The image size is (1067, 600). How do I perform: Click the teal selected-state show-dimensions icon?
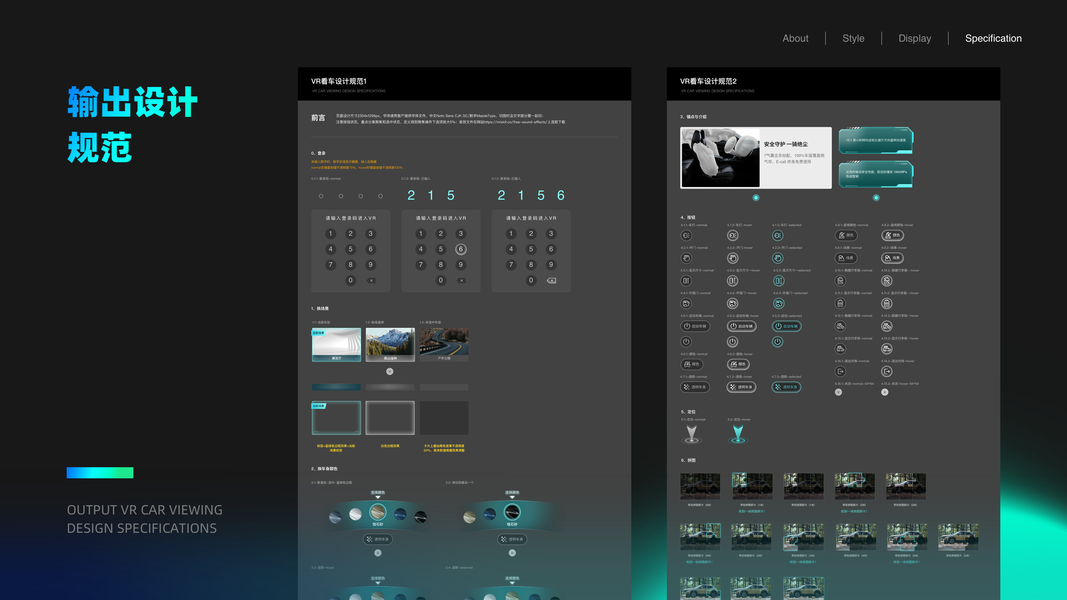(x=778, y=281)
